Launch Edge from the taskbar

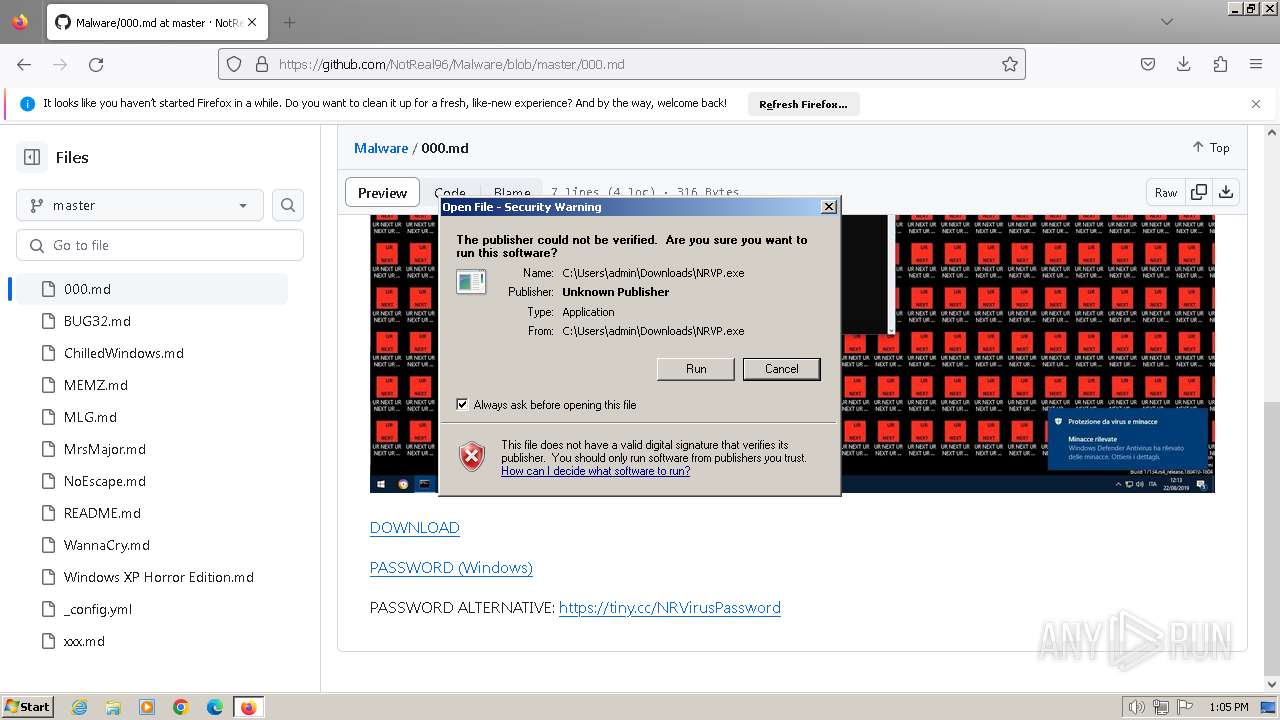tap(215, 707)
